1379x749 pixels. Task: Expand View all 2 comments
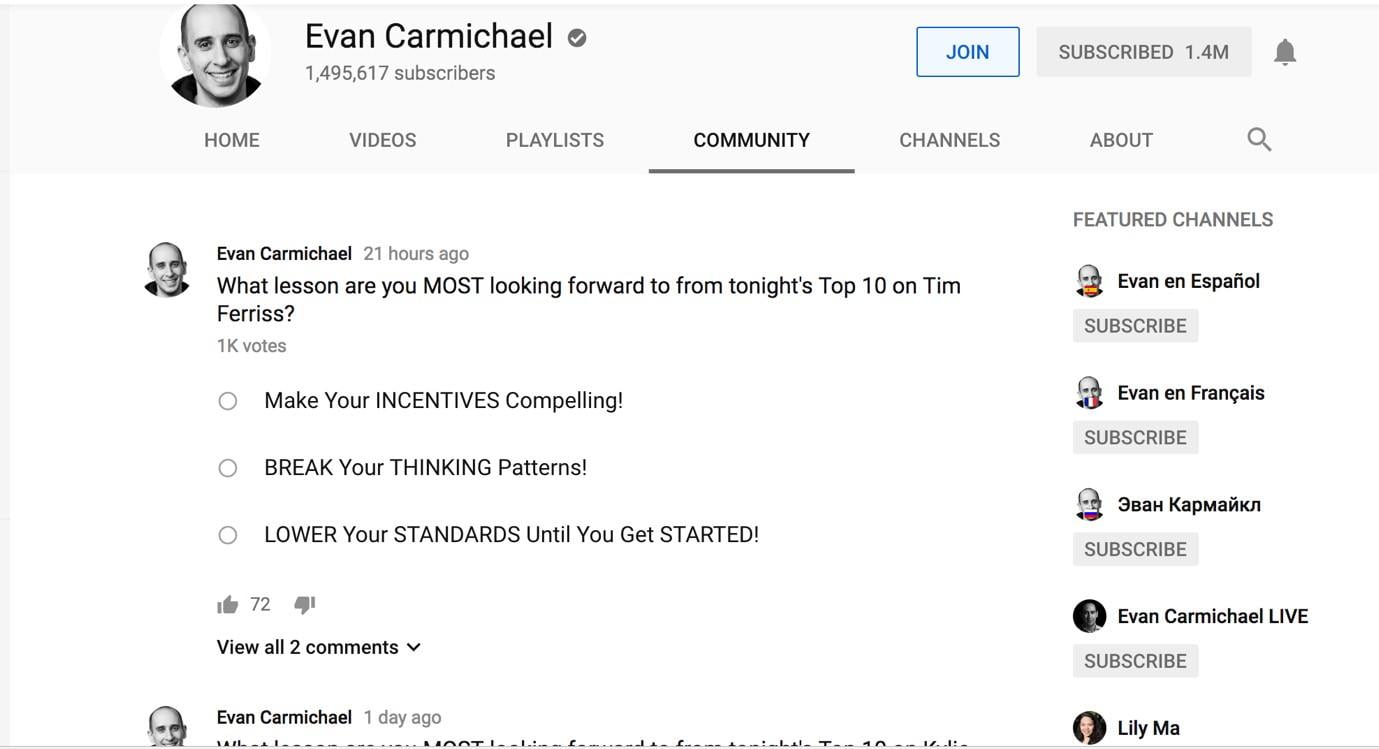(319, 647)
